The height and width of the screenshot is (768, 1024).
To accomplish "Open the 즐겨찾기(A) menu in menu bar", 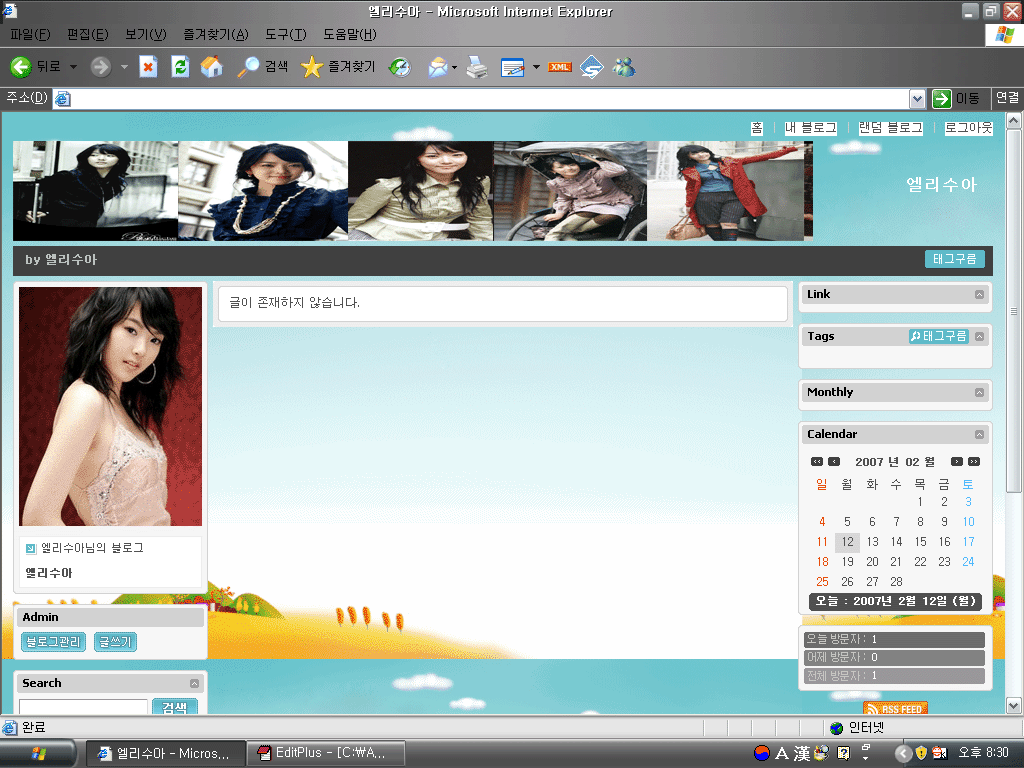I will (x=215, y=34).
